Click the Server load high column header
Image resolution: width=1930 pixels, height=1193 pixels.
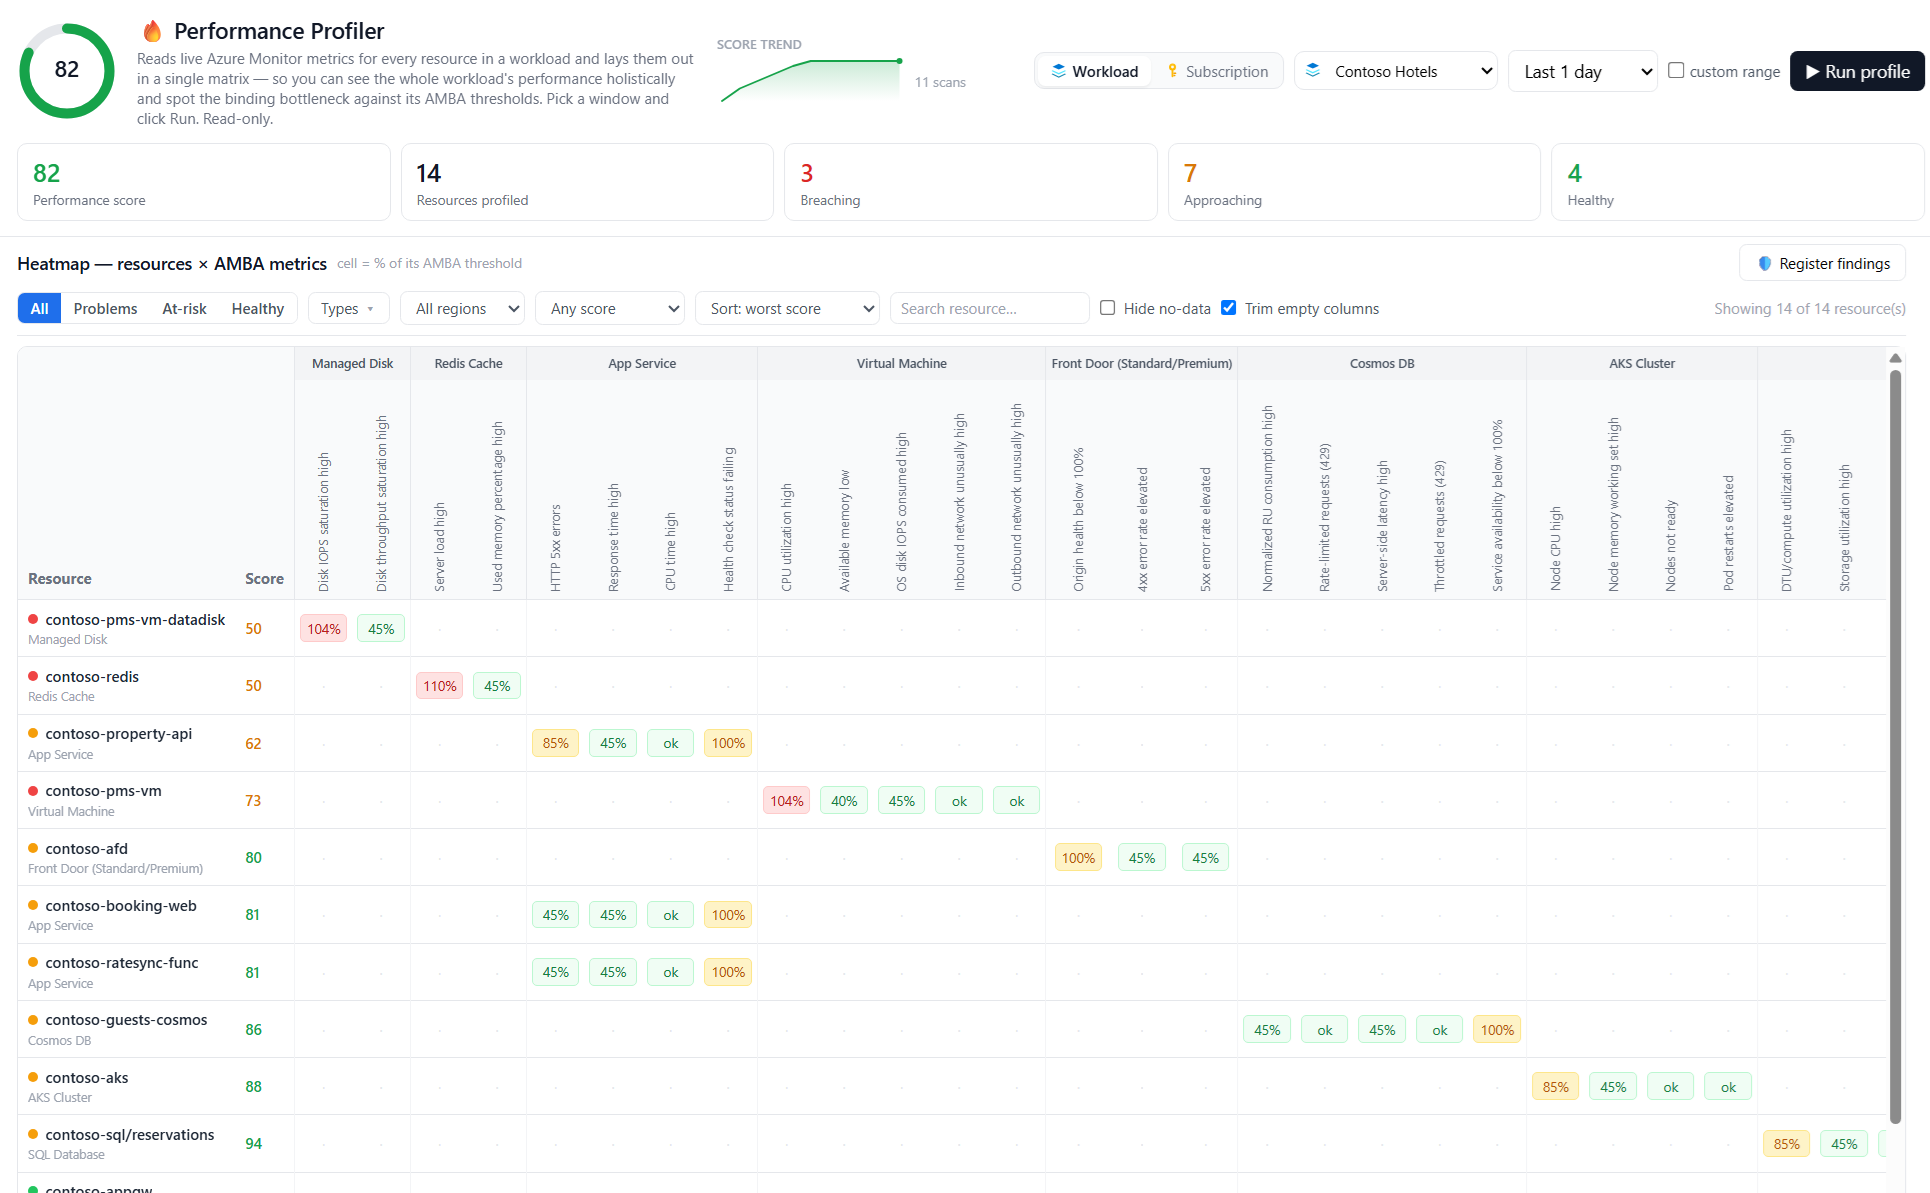[439, 546]
